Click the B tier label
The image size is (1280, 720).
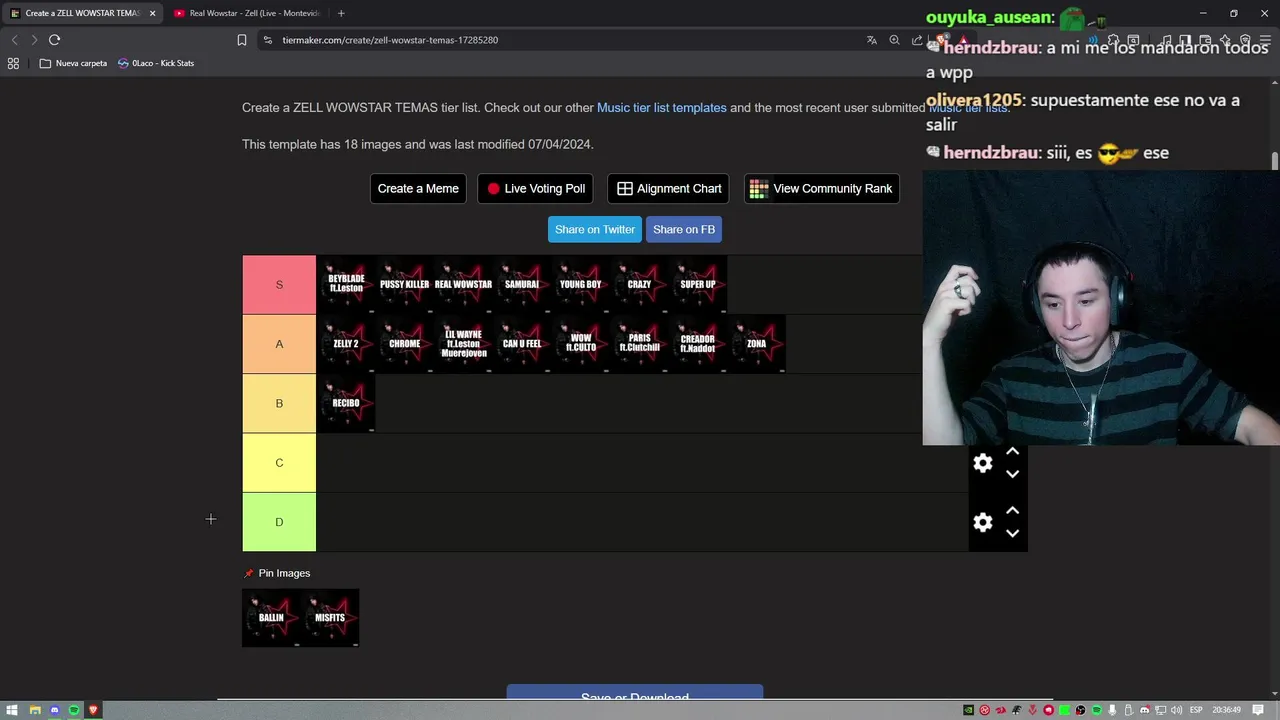coord(279,403)
